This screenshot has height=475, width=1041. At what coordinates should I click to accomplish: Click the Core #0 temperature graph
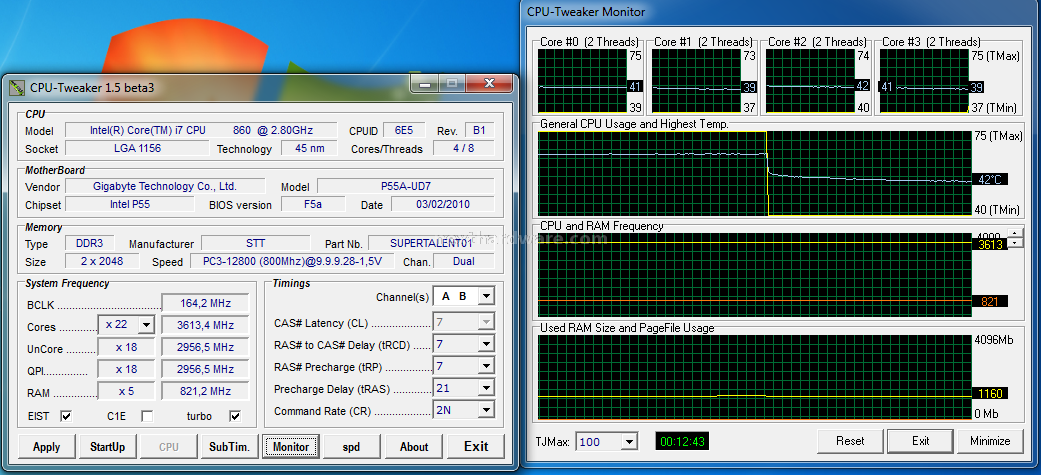[x=582, y=80]
